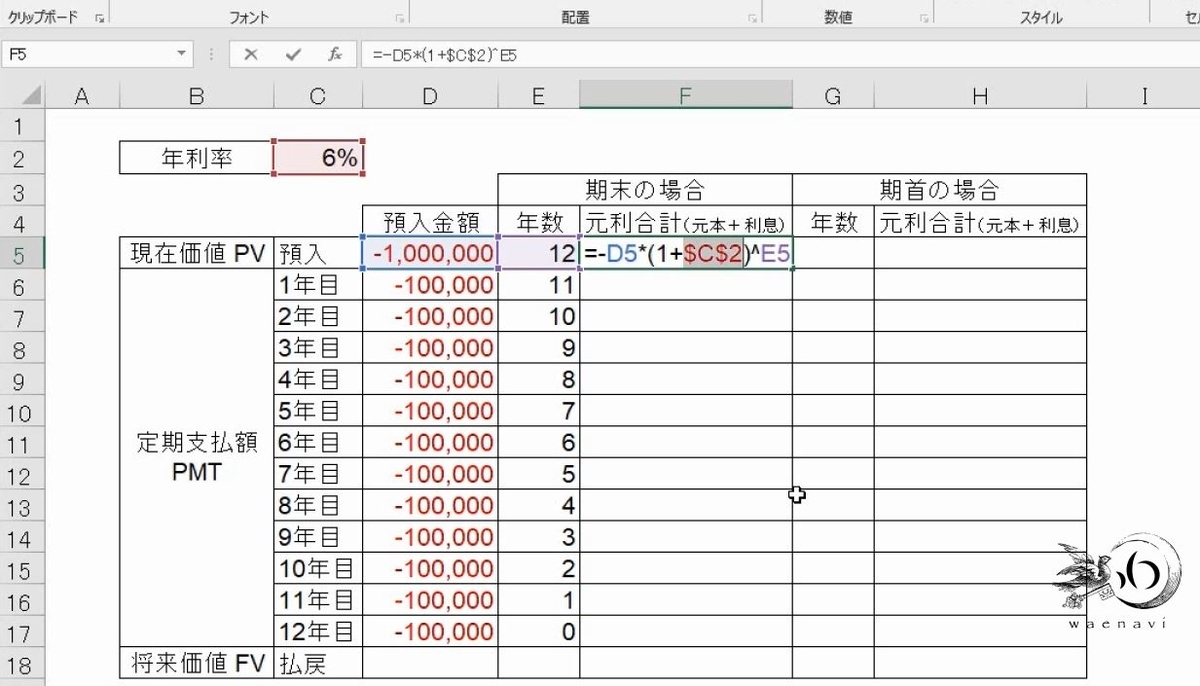
Task: Open the フォント group dialog launcher
Action: 399,19
